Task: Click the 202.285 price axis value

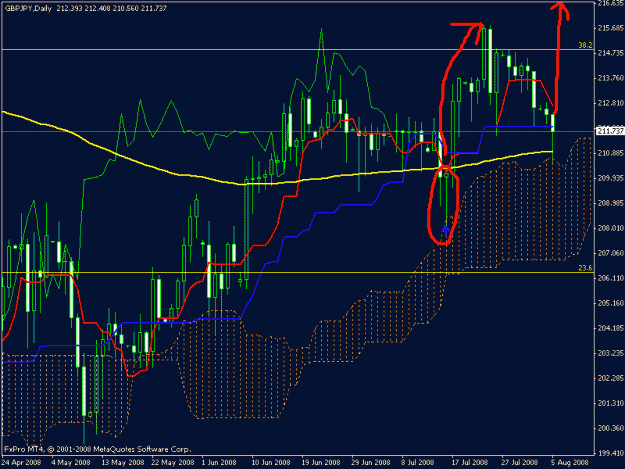Action: (x=611, y=378)
